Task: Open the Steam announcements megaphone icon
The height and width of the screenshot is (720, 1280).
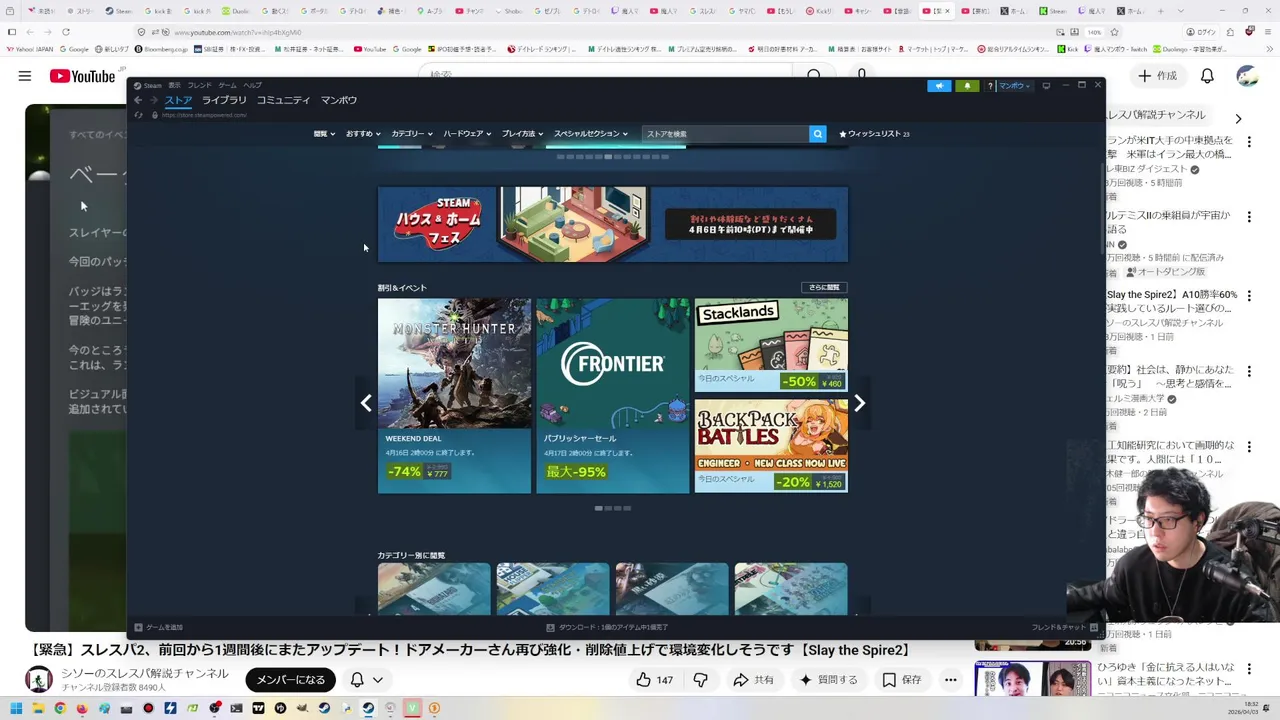Action: coord(939,86)
